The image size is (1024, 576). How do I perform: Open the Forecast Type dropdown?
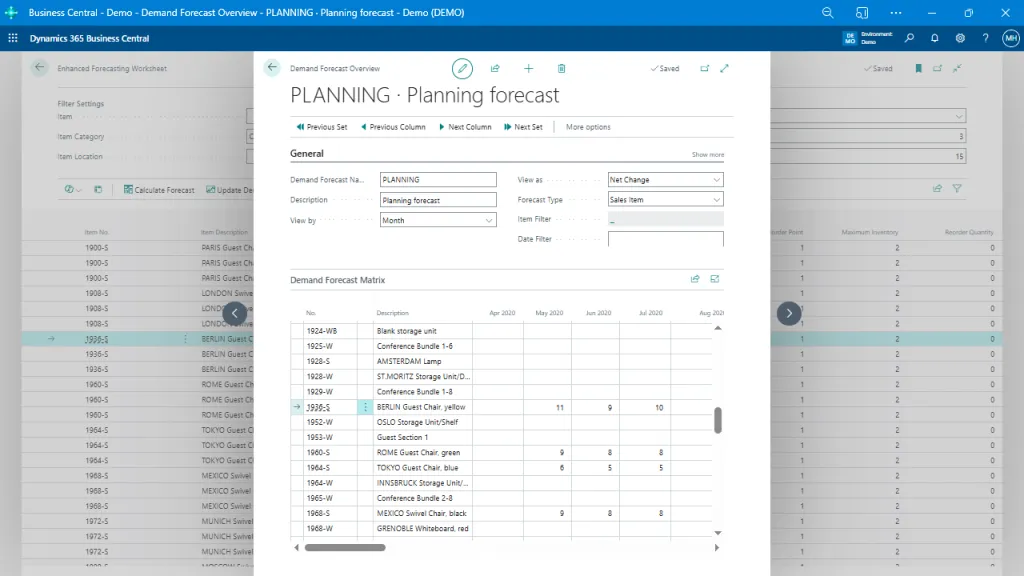pos(718,199)
